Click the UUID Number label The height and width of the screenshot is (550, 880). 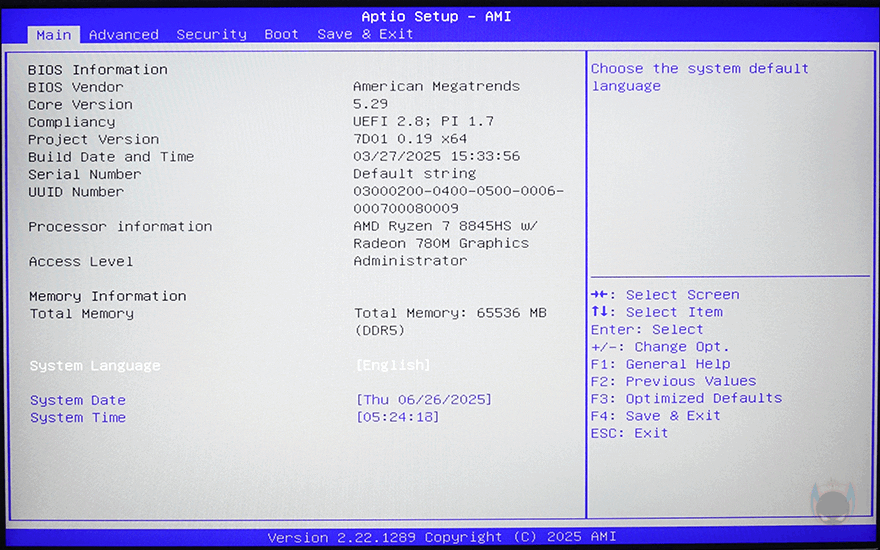(x=76, y=192)
